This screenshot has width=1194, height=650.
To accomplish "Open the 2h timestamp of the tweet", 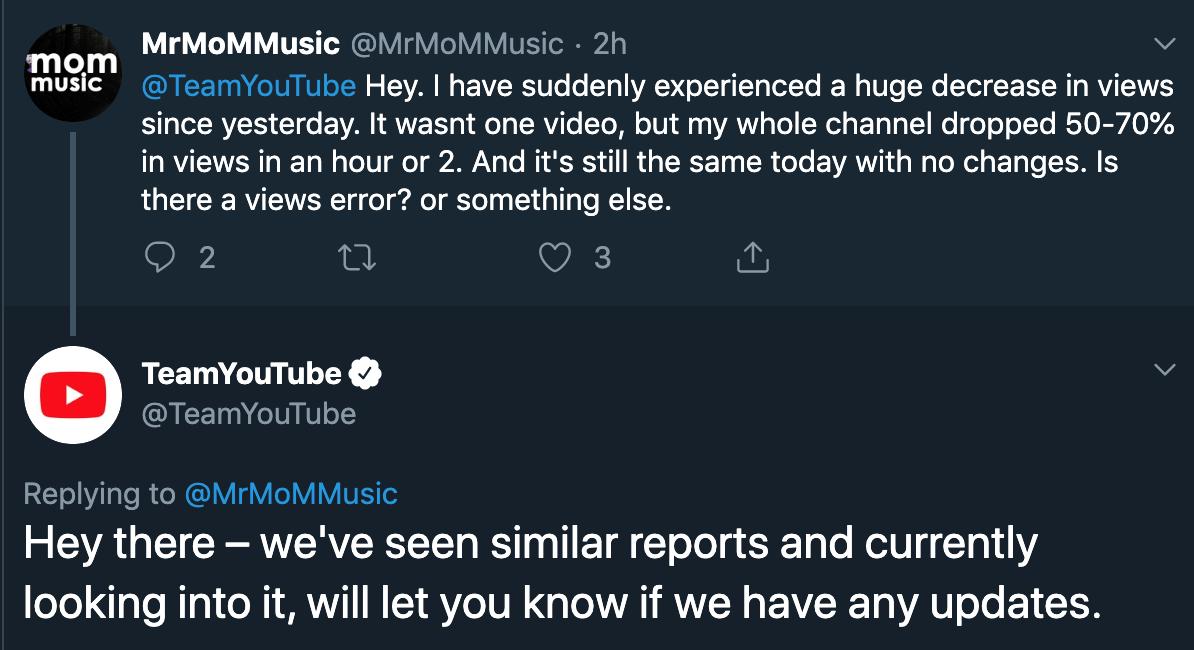I will 609,44.
